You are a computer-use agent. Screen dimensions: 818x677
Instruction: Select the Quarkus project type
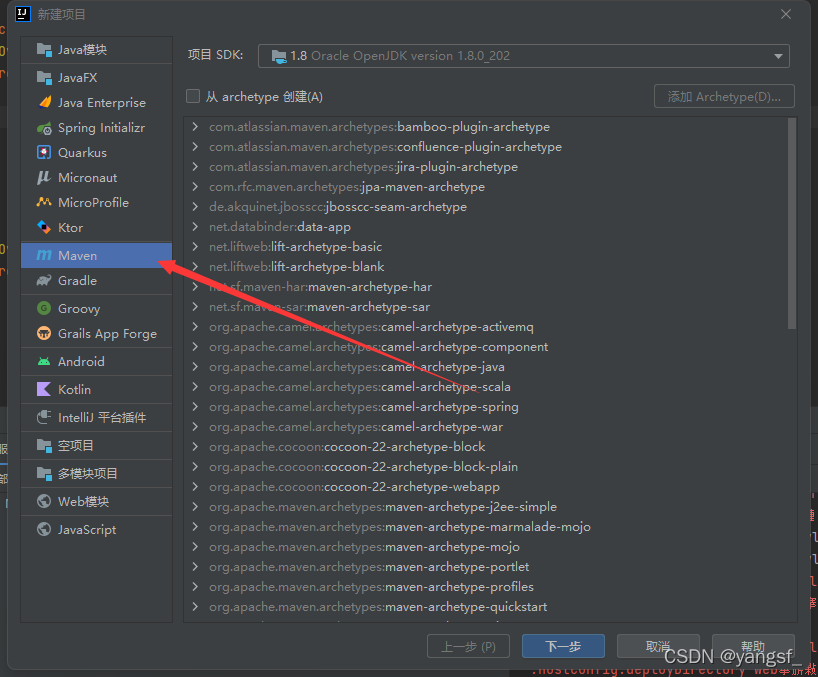(97, 153)
